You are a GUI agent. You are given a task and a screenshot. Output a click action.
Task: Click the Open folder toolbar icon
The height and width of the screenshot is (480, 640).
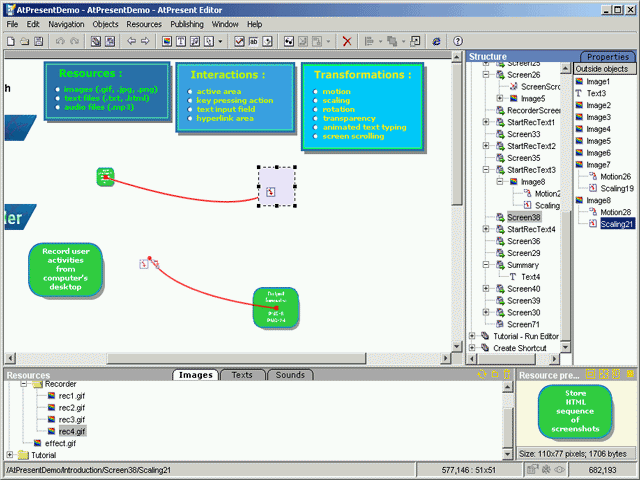[x=25, y=41]
